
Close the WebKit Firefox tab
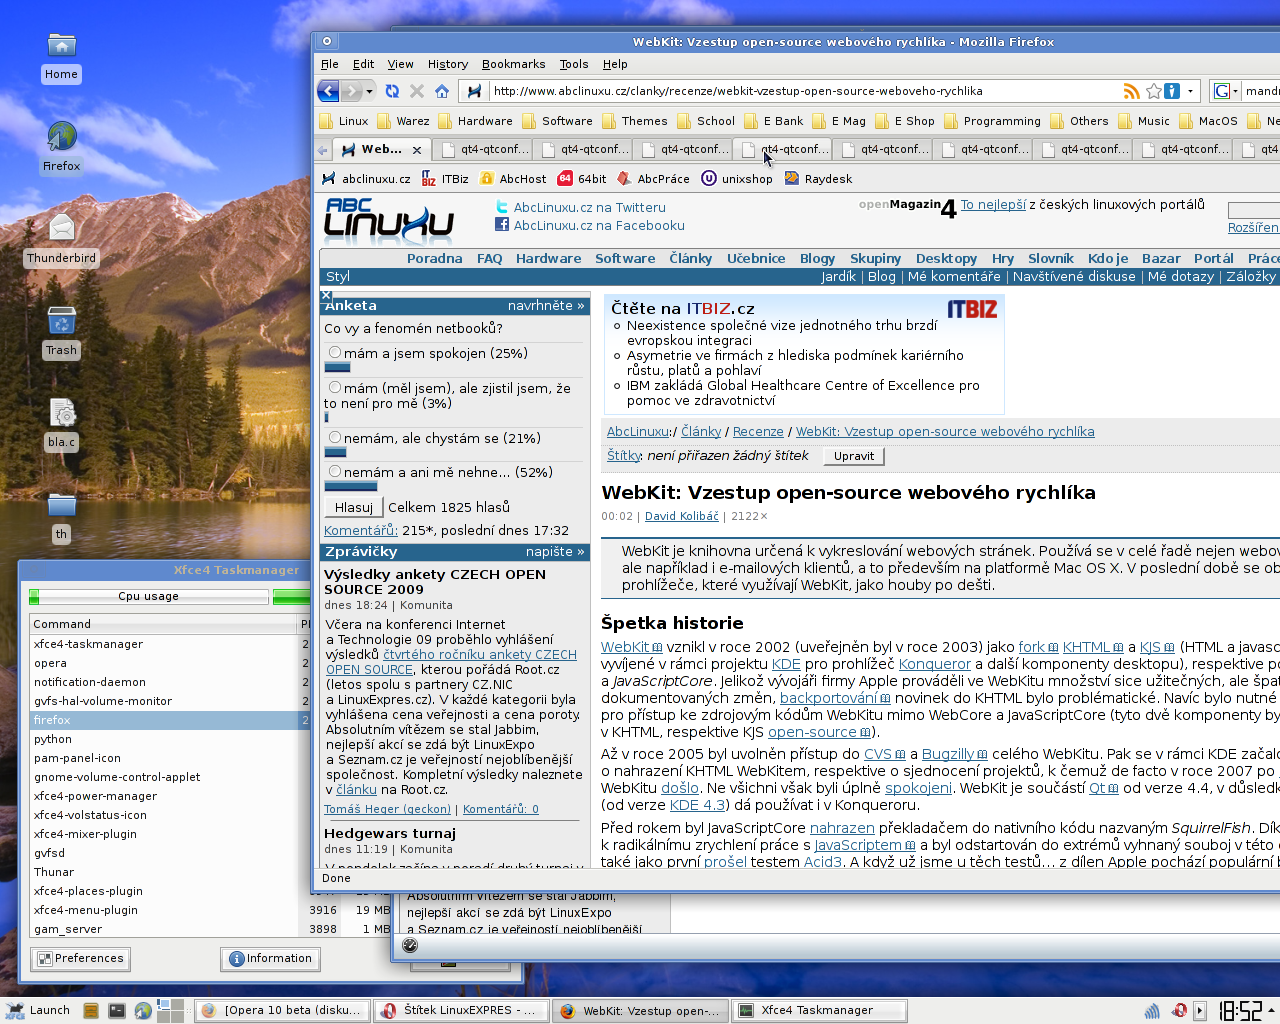[417, 150]
